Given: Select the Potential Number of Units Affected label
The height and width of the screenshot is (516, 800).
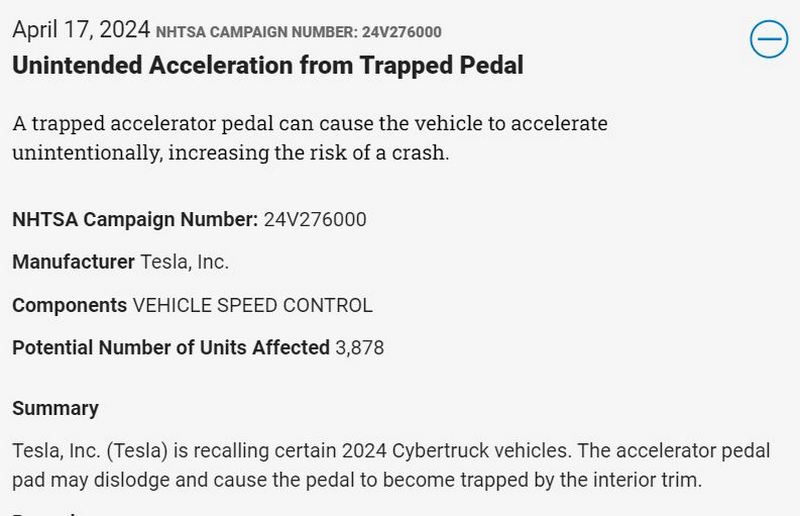Looking at the screenshot, I should point(171,348).
